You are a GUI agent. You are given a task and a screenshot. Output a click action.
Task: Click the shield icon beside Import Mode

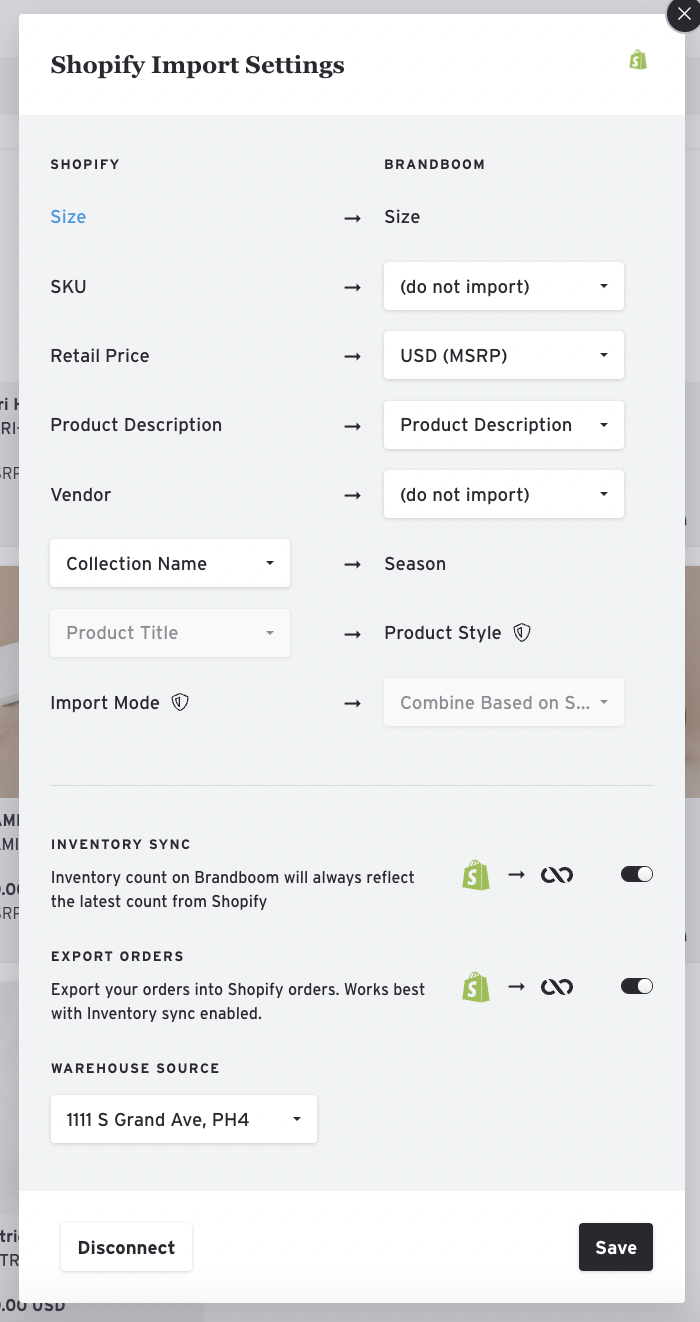pos(179,702)
